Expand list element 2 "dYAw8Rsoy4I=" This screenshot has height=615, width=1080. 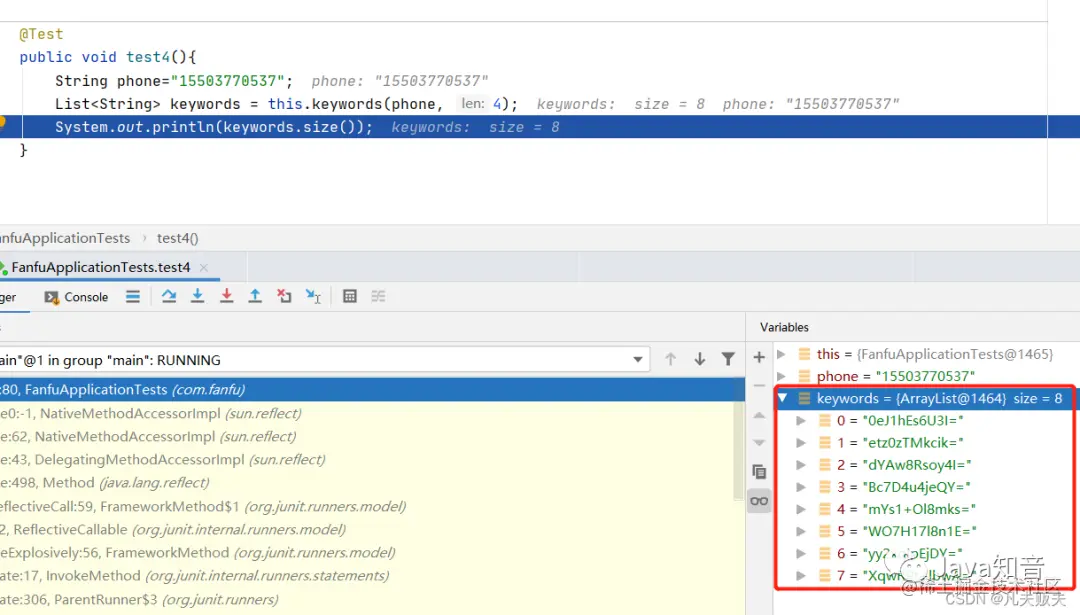point(800,465)
